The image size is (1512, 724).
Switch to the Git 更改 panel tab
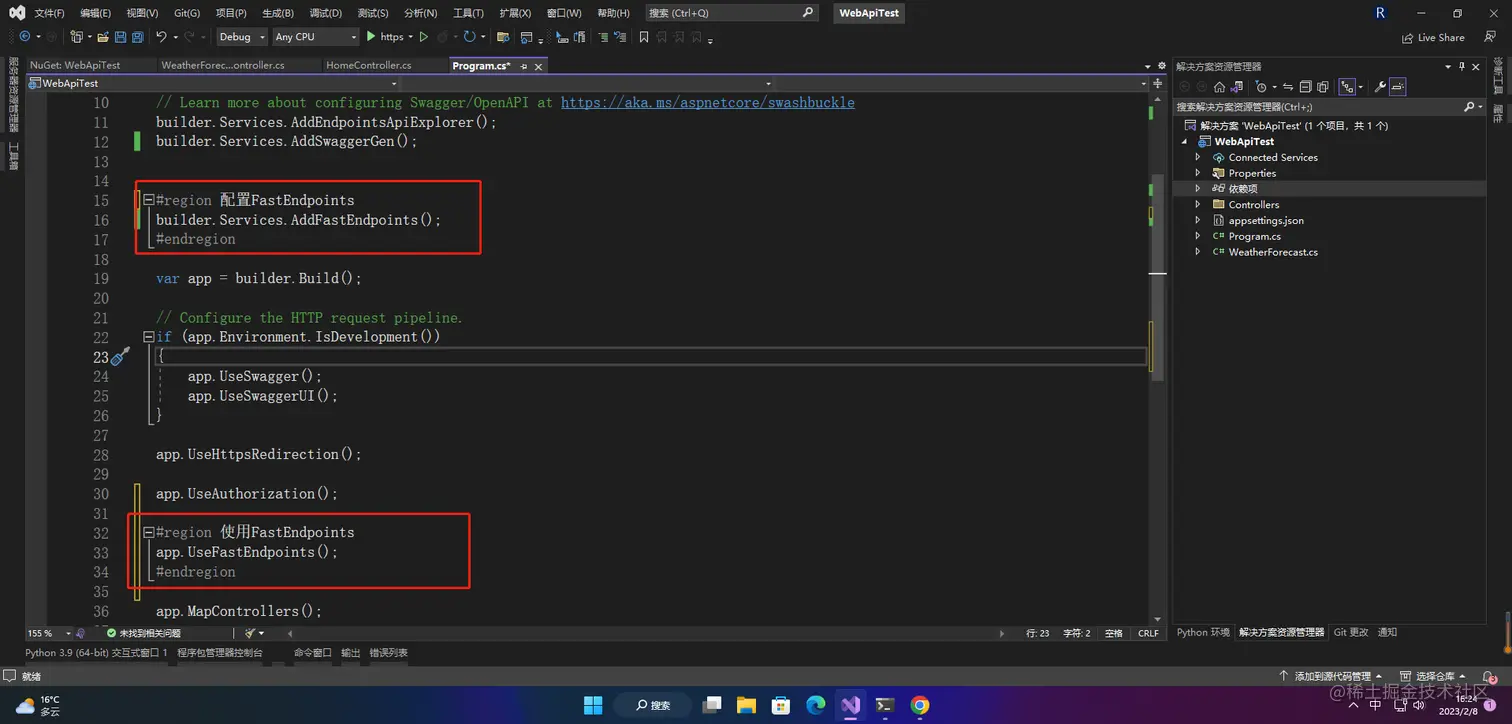[1351, 632]
